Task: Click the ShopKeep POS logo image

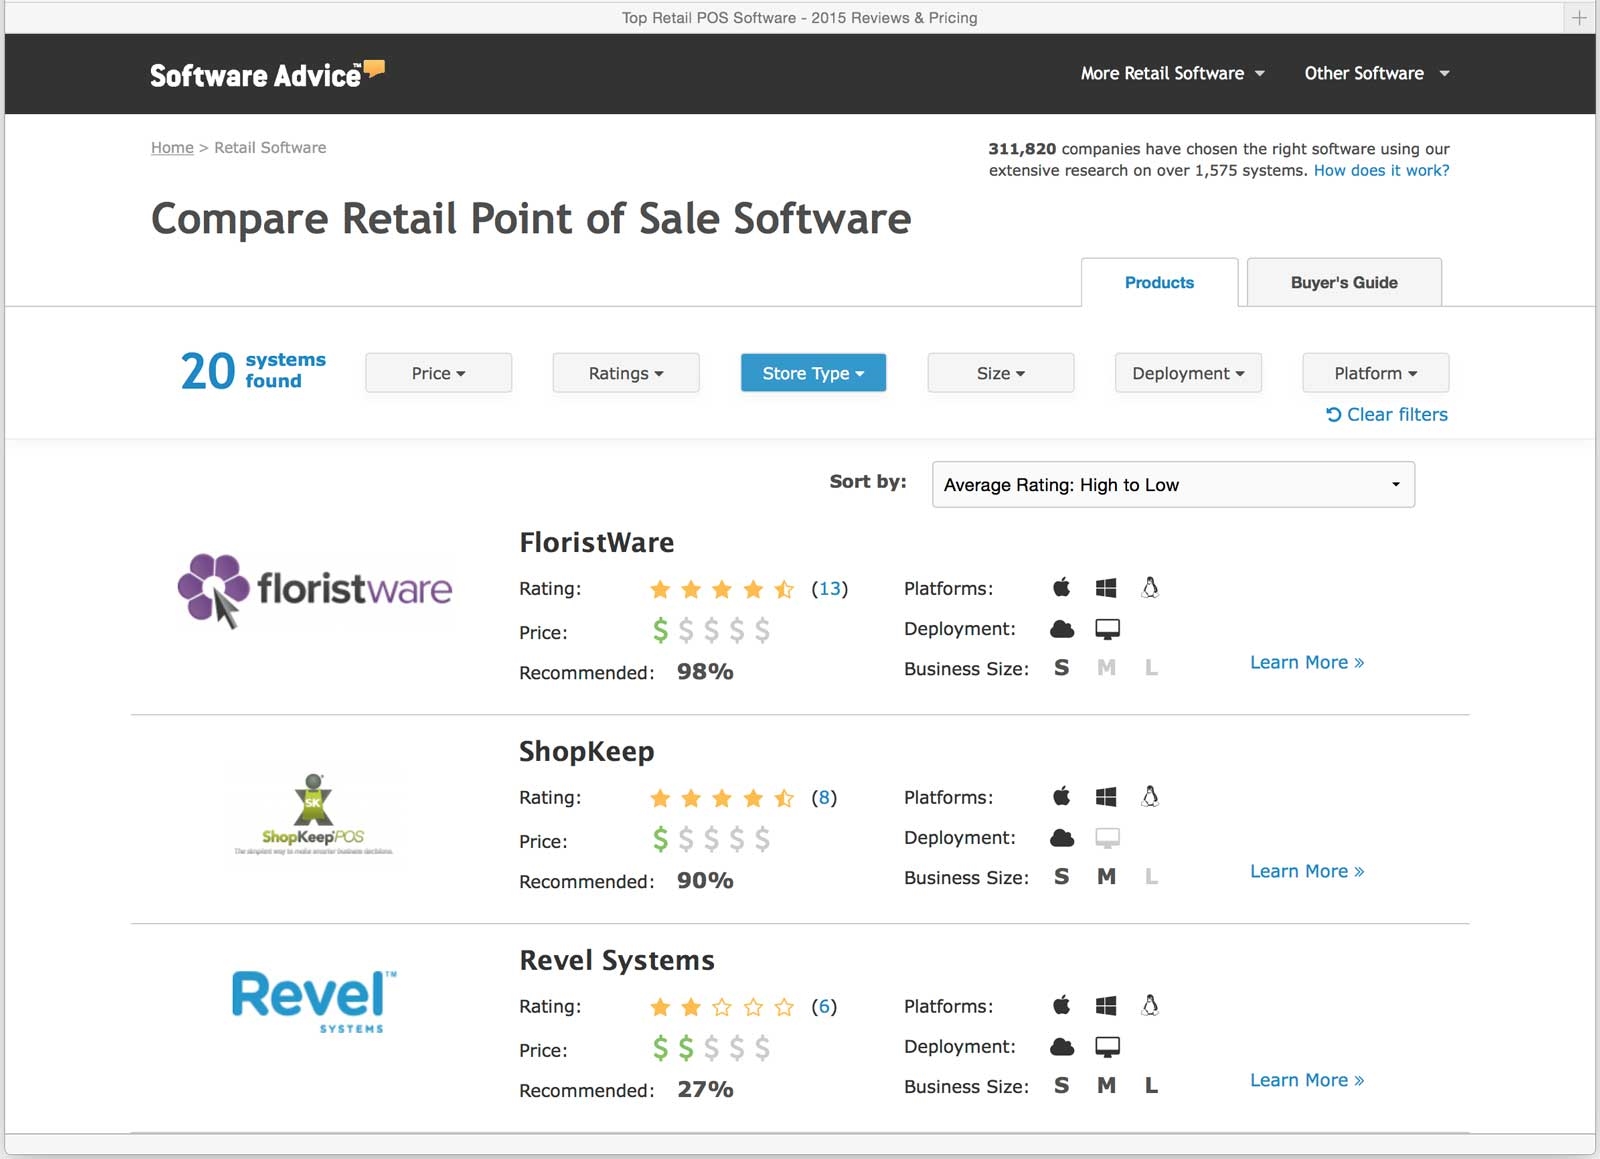Action: (313, 814)
